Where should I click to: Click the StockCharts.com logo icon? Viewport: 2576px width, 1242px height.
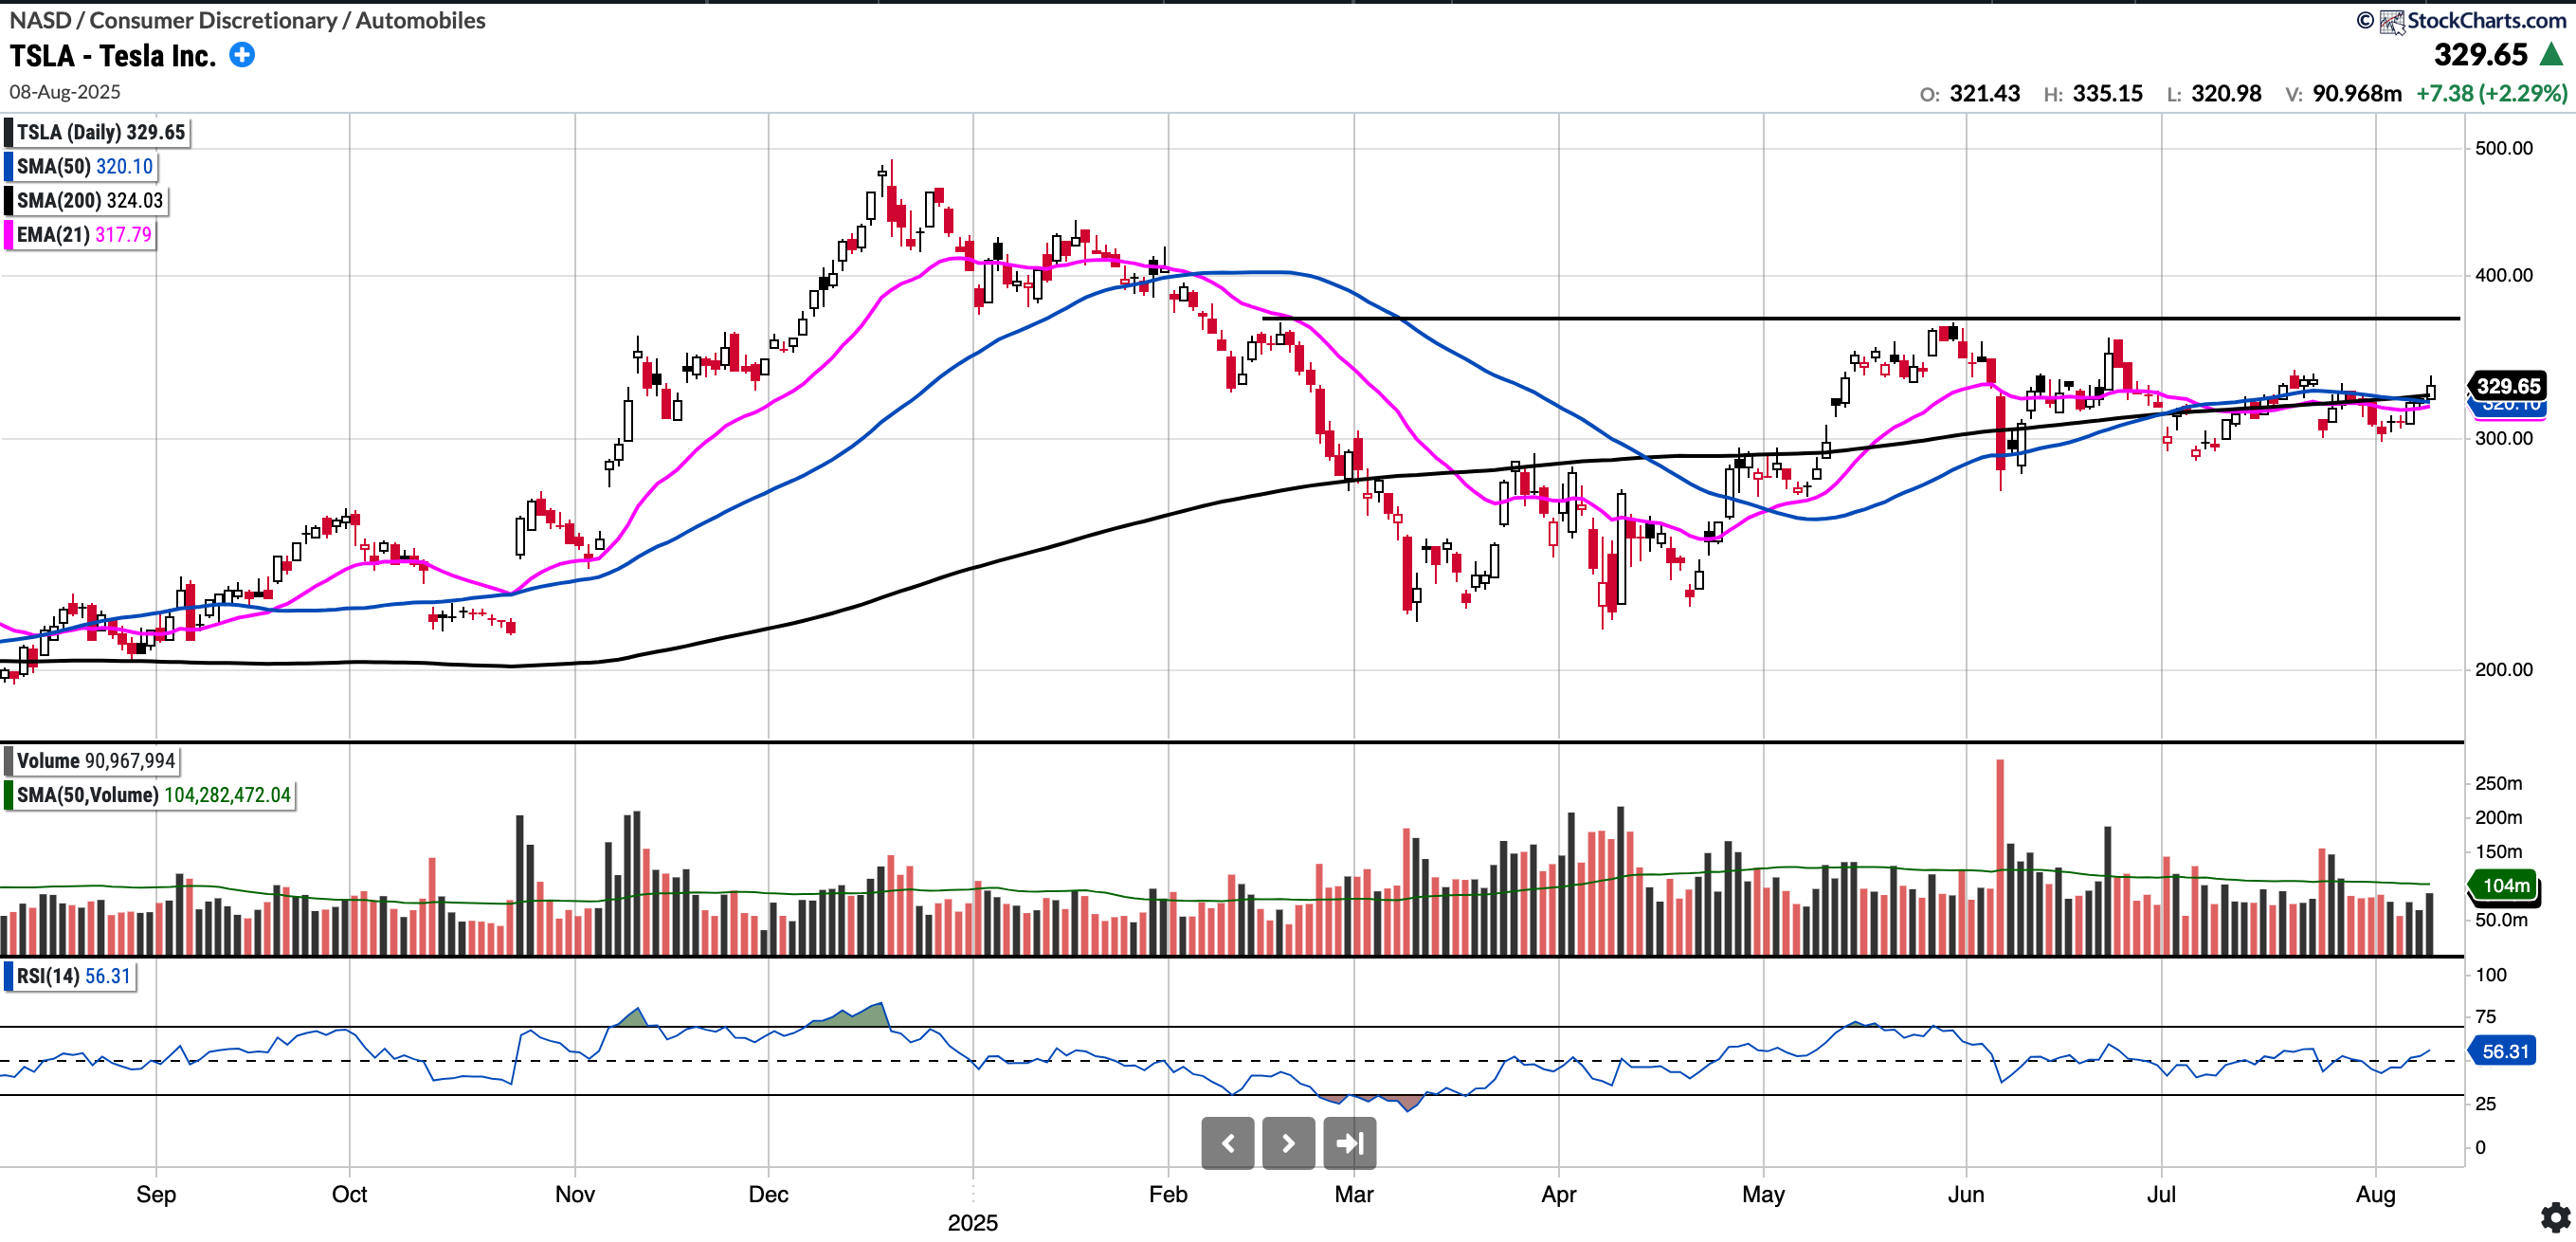point(2391,21)
